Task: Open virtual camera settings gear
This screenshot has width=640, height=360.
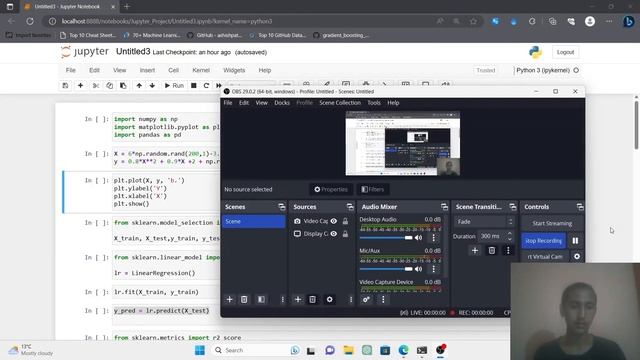Action: tap(577, 256)
